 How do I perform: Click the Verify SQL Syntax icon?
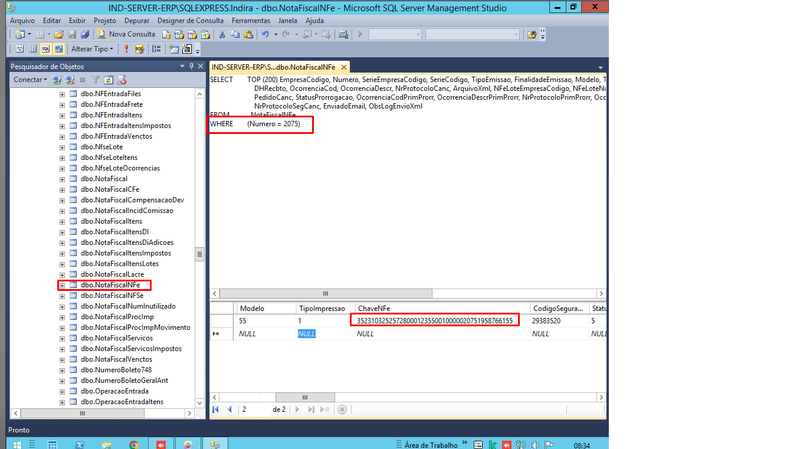(x=139, y=49)
